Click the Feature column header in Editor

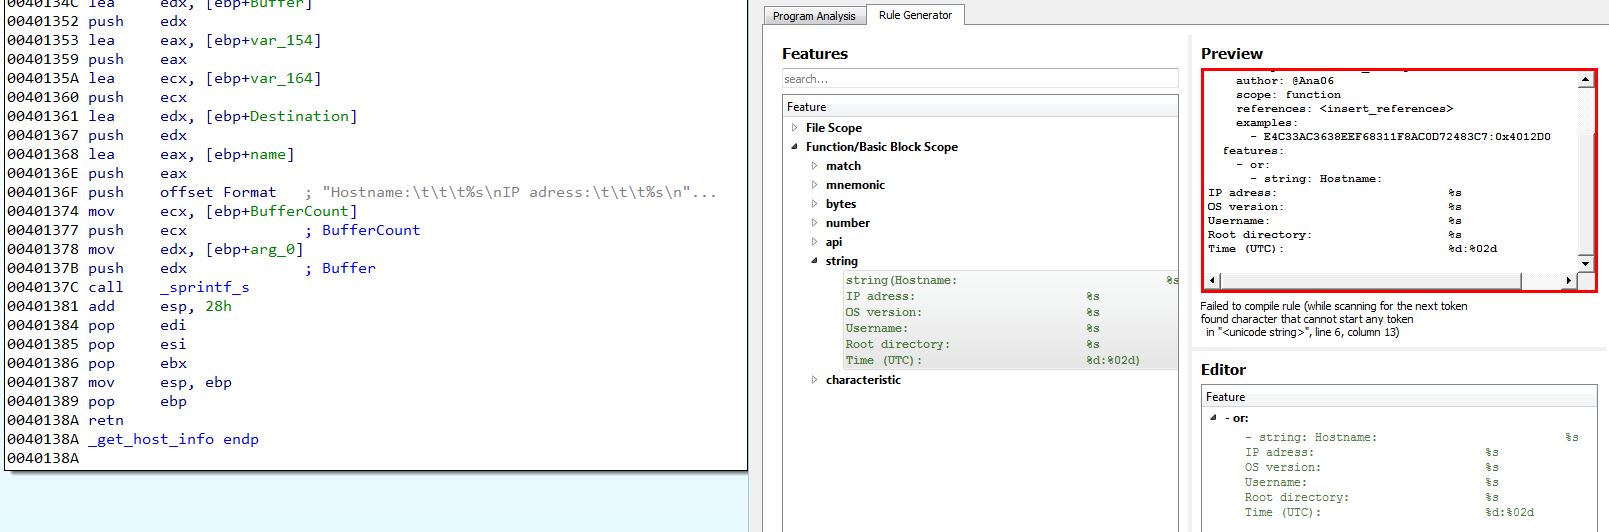pyautogui.click(x=1399, y=397)
